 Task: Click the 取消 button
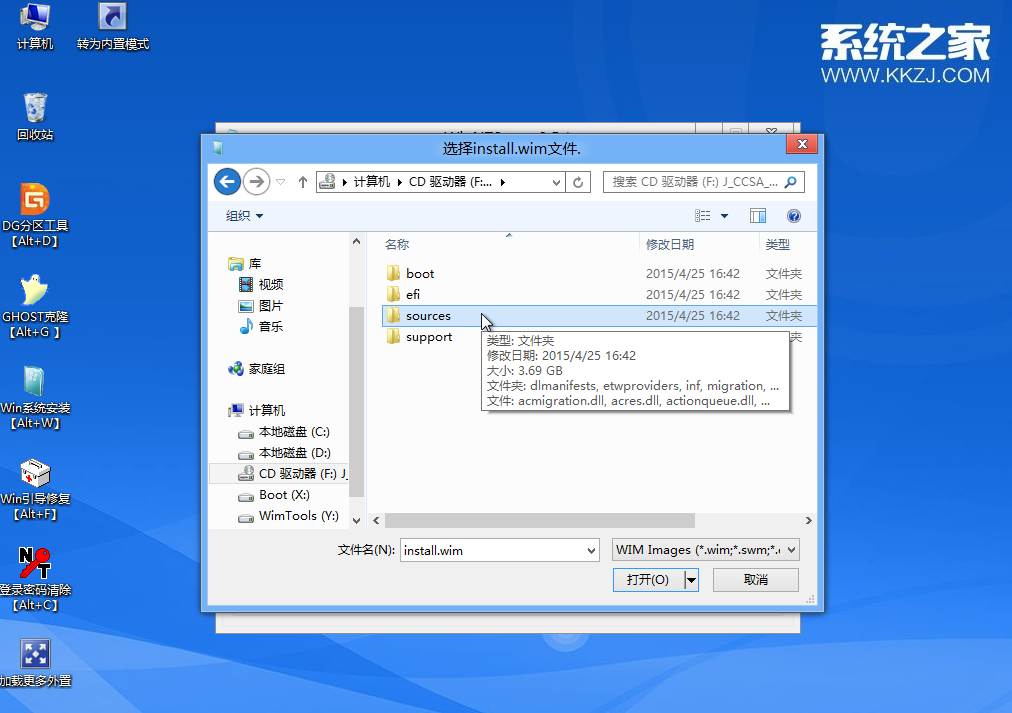[756, 580]
